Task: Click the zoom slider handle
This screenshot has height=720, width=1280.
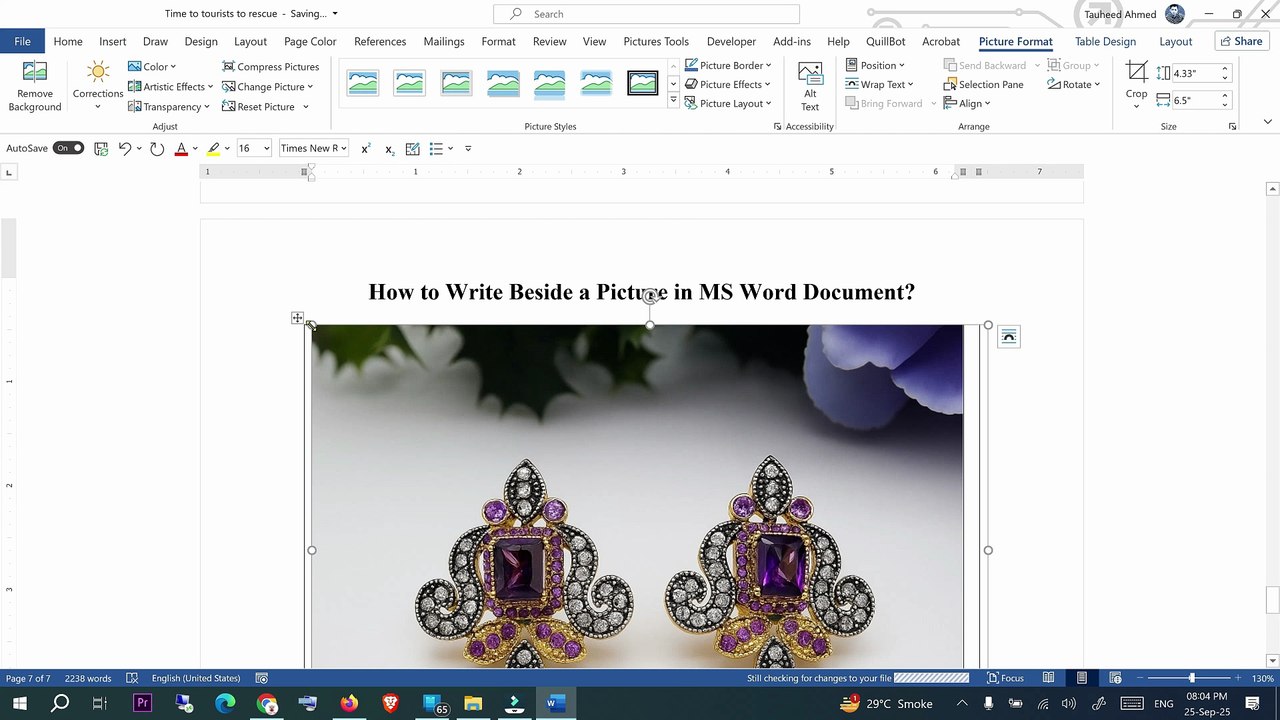Action: pos(1191,678)
